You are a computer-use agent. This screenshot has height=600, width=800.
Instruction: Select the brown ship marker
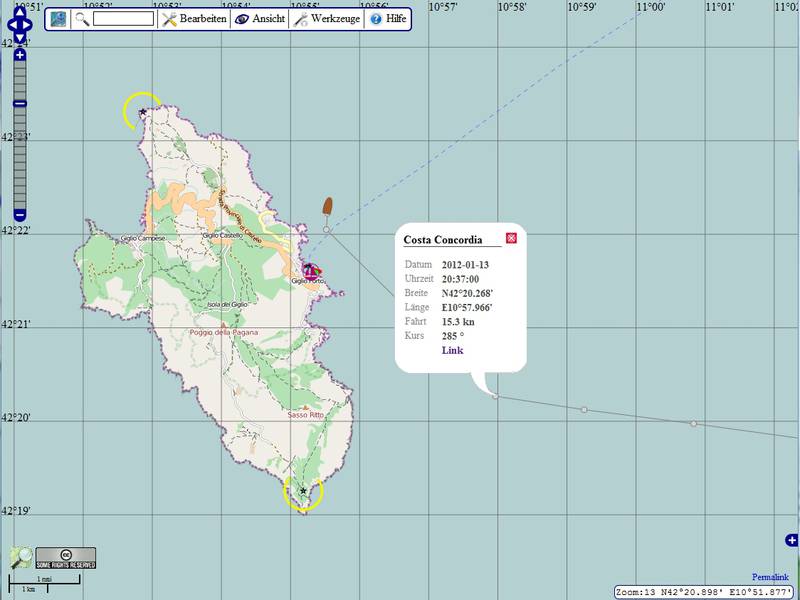pos(328,206)
